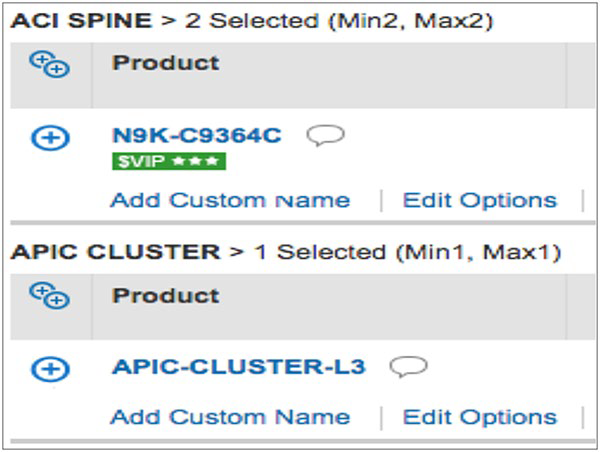Screen dimensions: 600x452
Task: Select Edit Options for APIC-CLUSTER-L3
Action: (x=479, y=416)
